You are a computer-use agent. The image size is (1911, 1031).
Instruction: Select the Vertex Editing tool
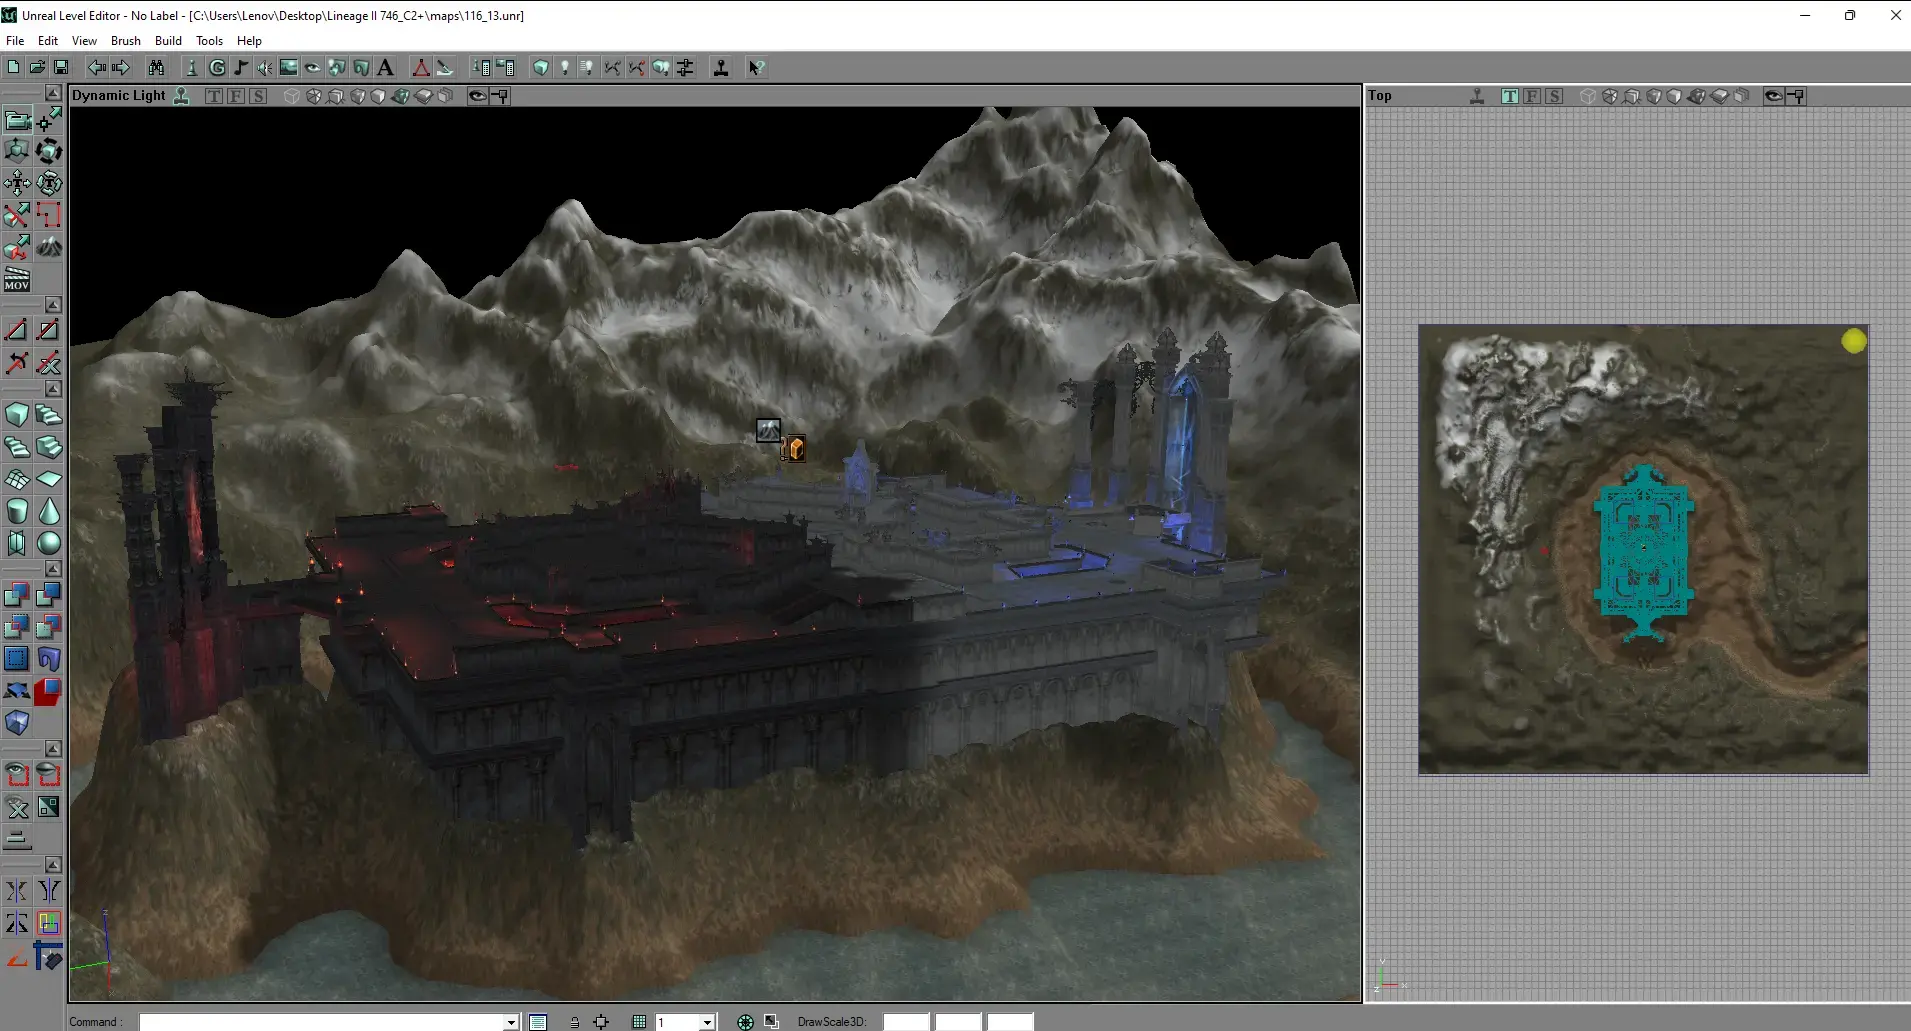pyautogui.click(x=49, y=120)
